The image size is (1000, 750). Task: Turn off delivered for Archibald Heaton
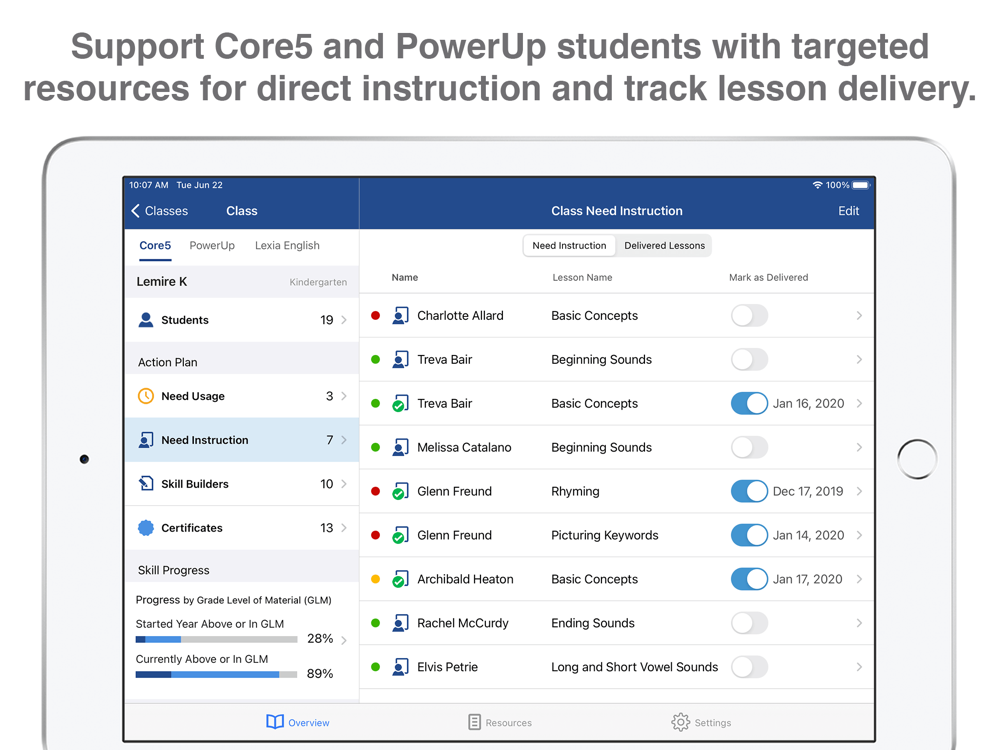click(749, 579)
